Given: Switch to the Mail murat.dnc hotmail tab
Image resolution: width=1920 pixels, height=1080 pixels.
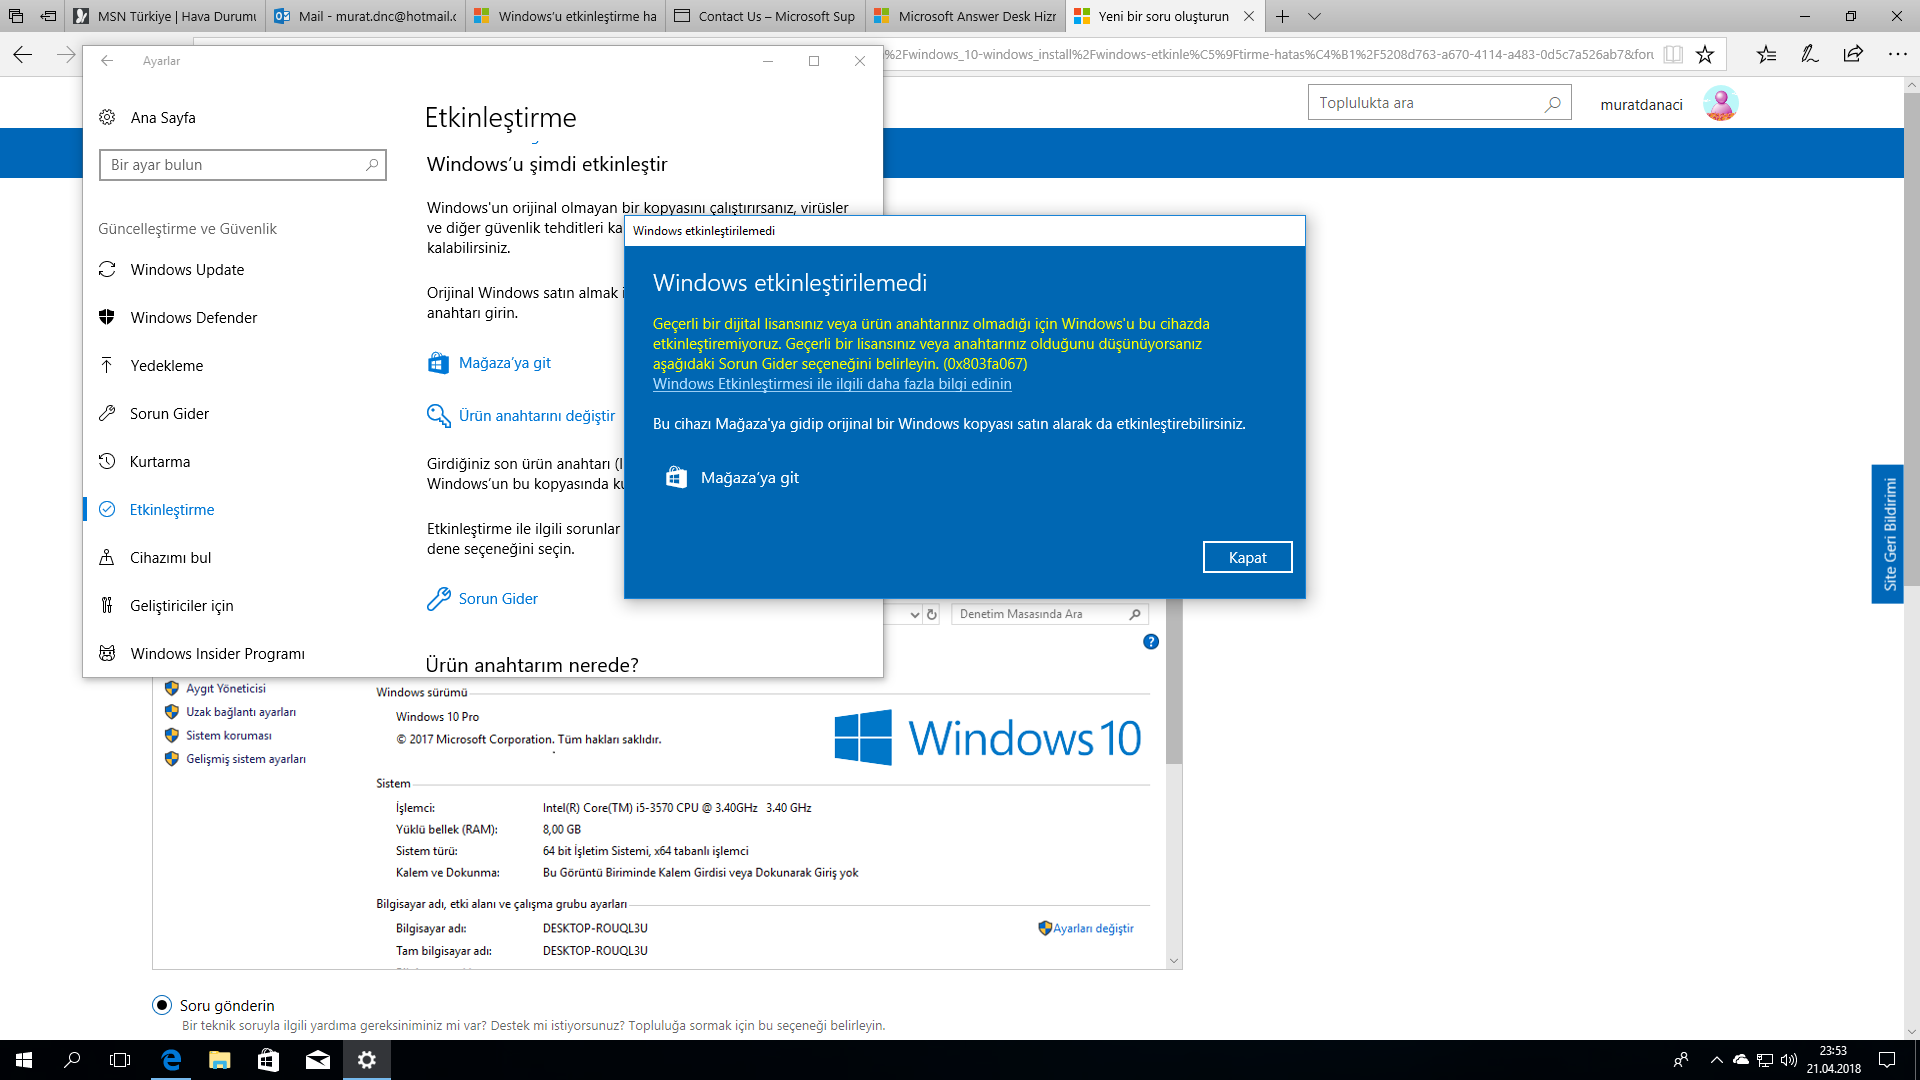Looking at the screenshot, I should pos(366,16).
